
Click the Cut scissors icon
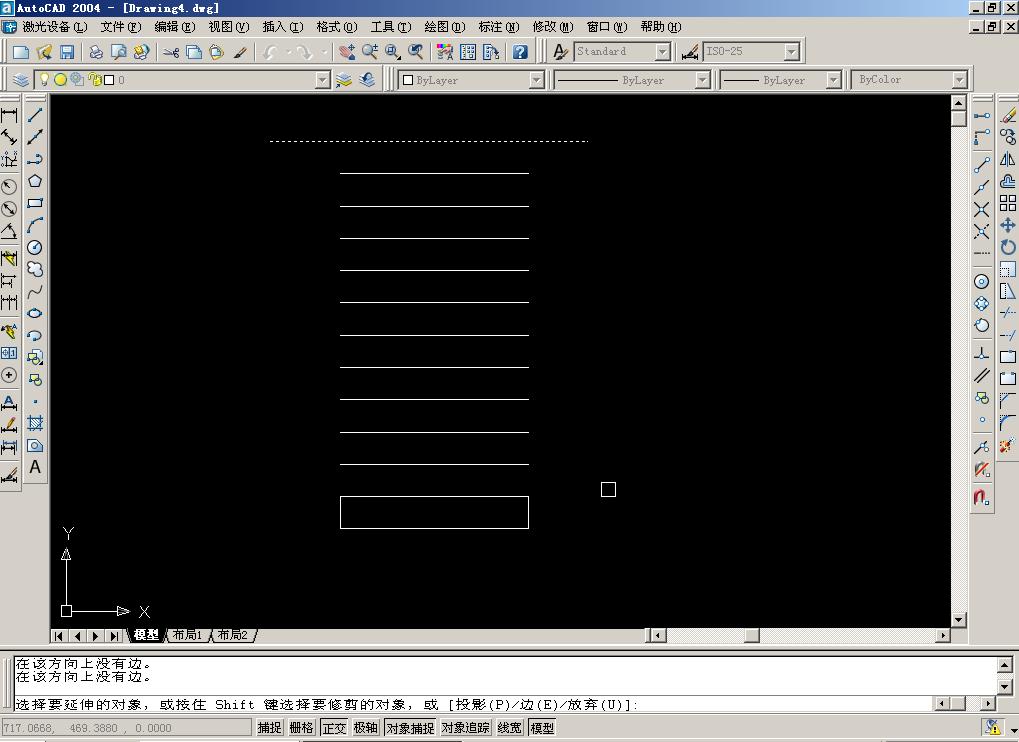pyautogui.click(x=172, y=52)
